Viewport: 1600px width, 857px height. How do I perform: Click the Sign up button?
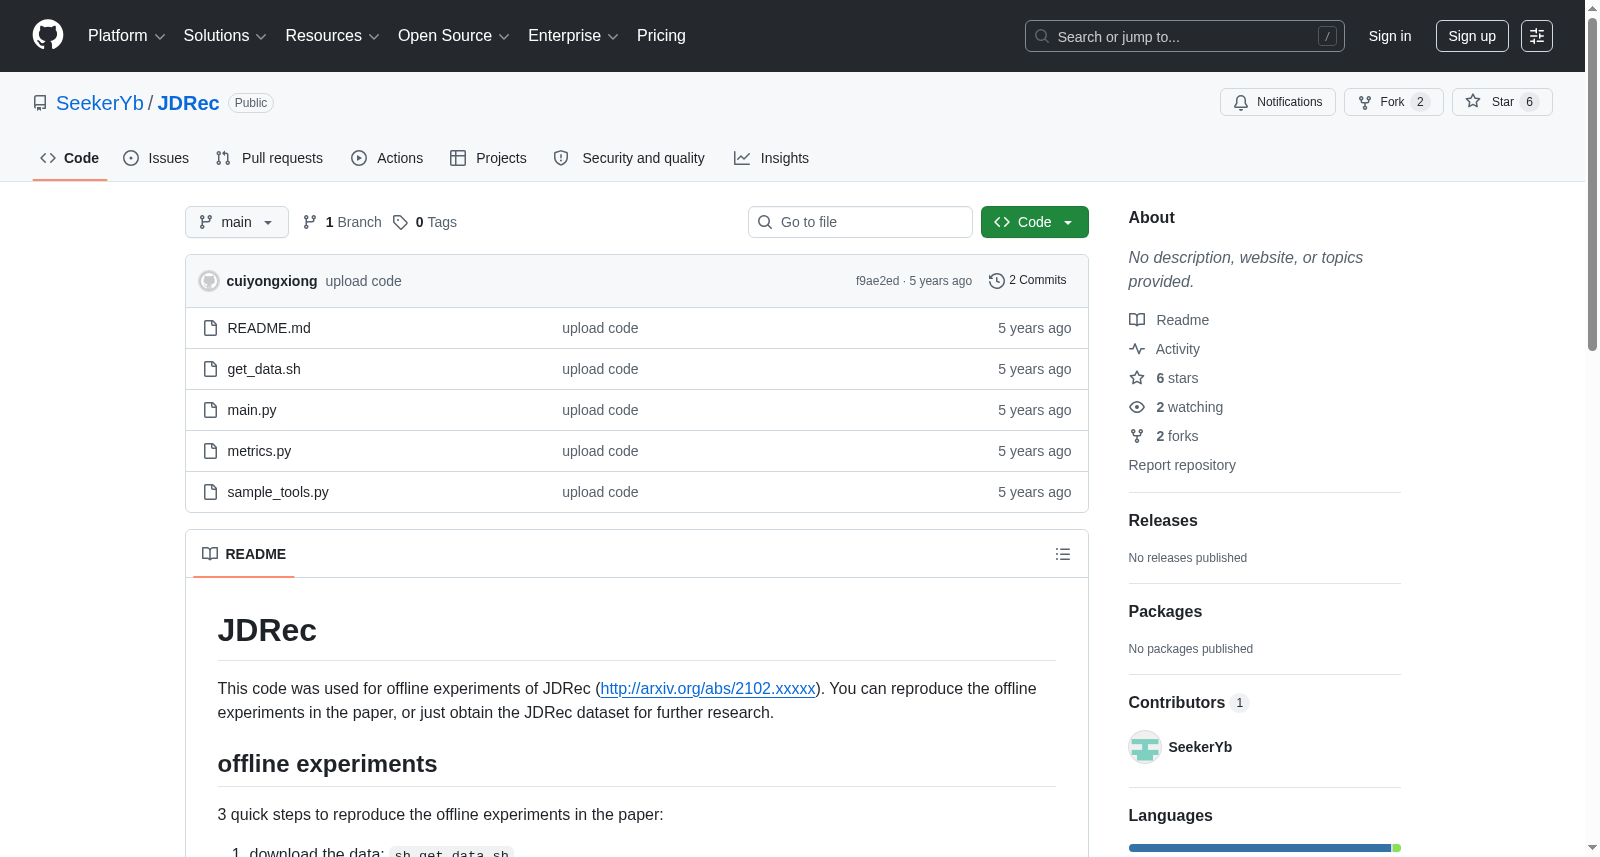coord(1472,36)
